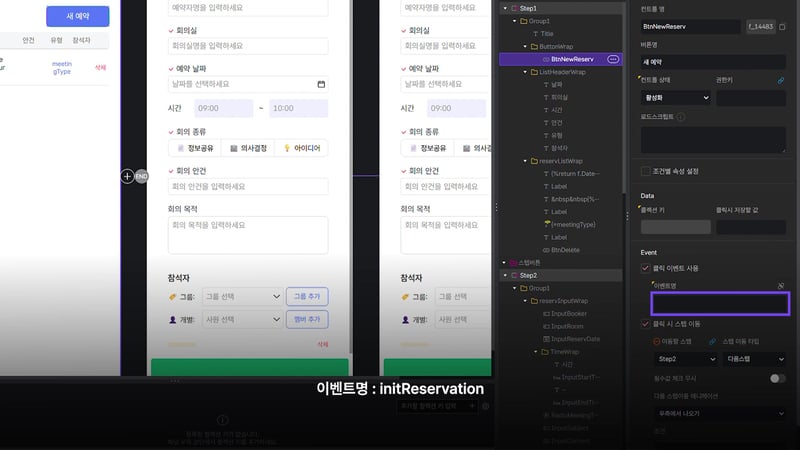This screenshot has width=800, height=450.
Task: Collapse ListHeaderWrap tree node arrow
Action: coord(525,72)
